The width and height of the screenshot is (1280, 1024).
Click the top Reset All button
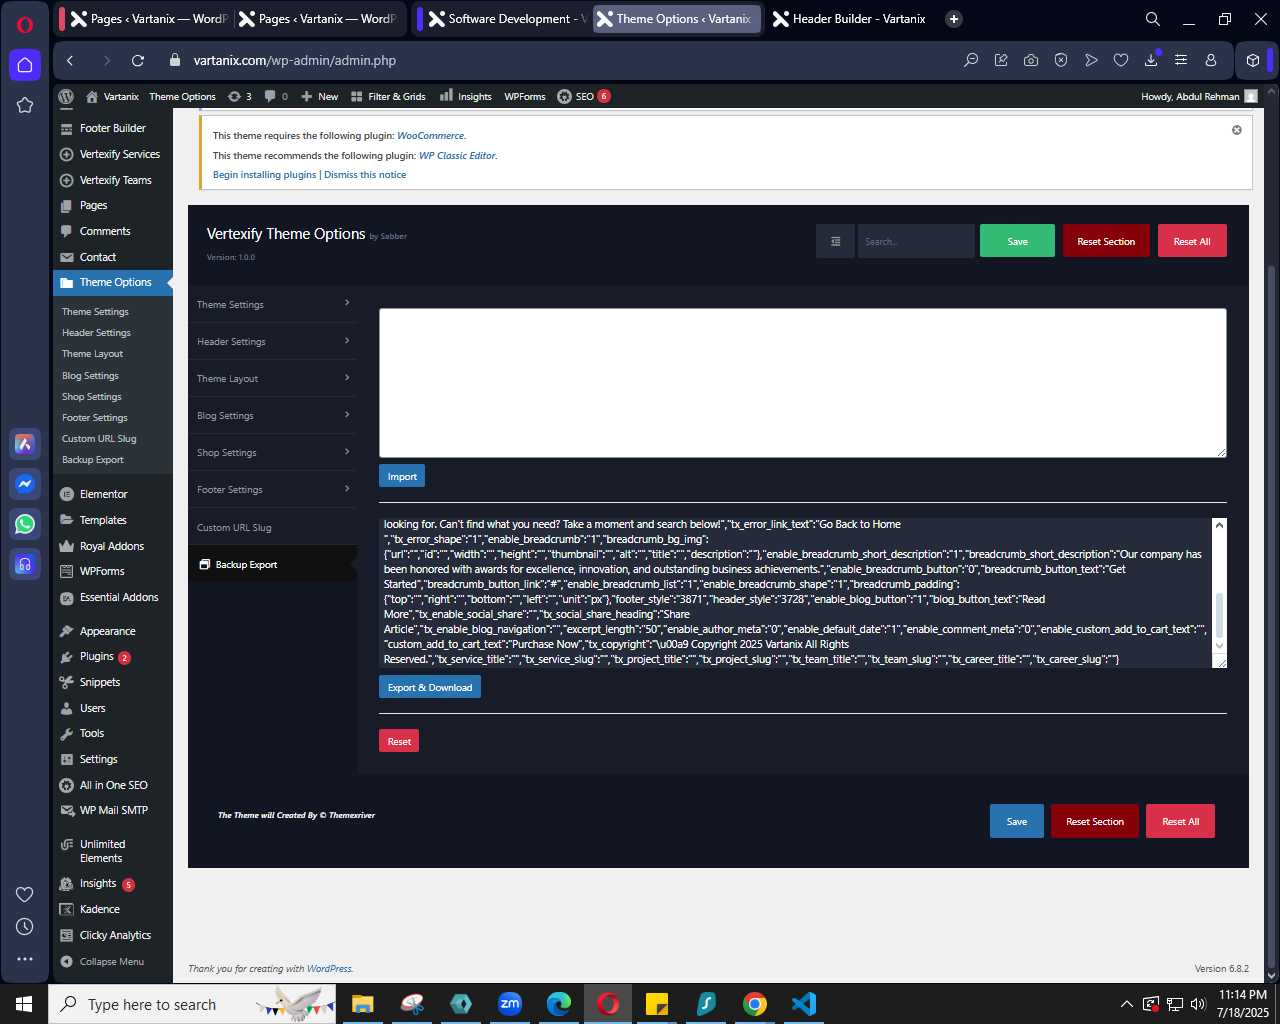[1192, 241]
